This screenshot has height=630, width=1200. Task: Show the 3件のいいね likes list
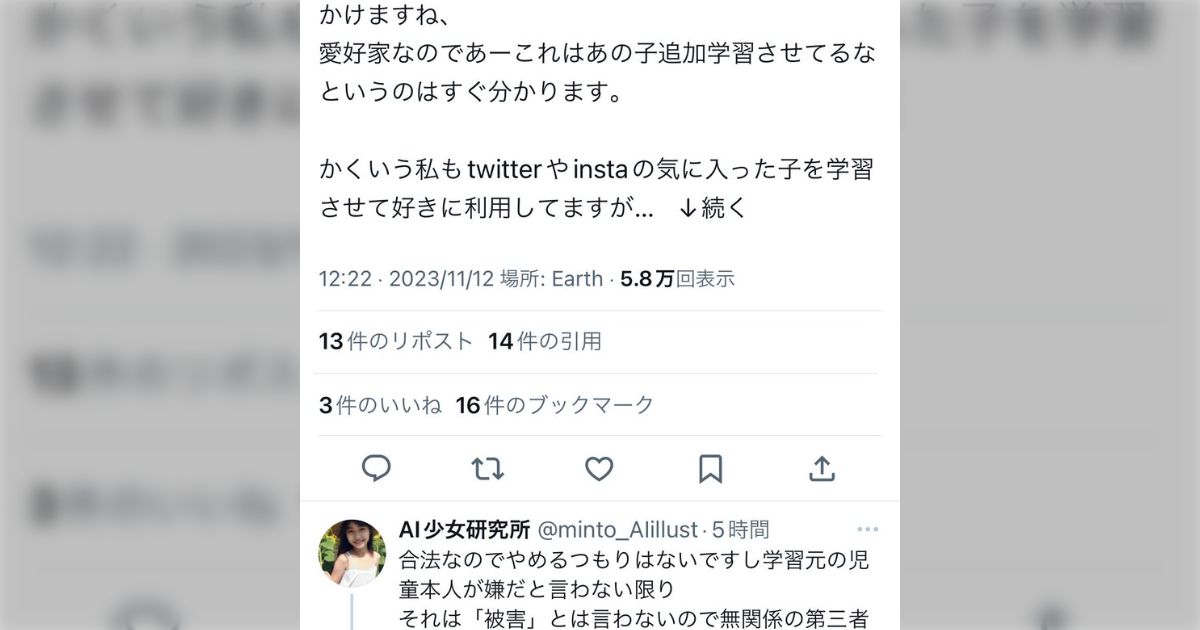(380, 405)
